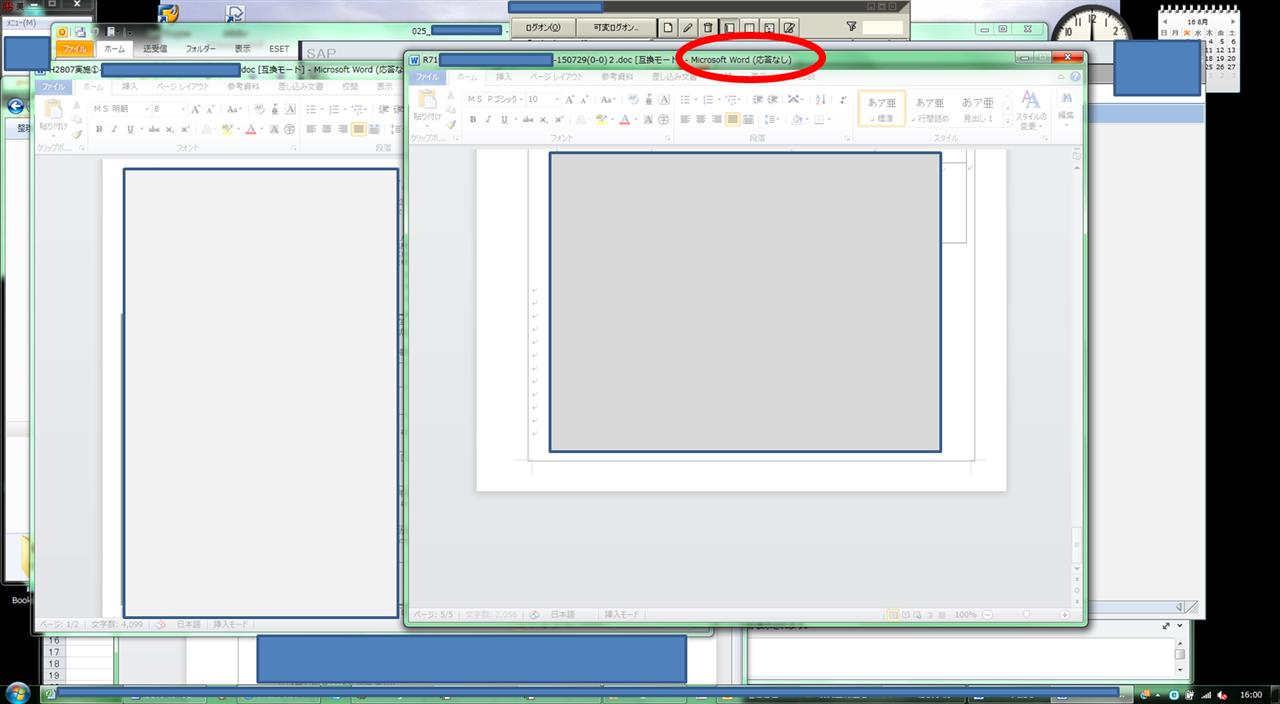This screenshot has height=704, width=1280.
Task: Open Change Styles dropdown in front Word window
Action: [1029, 108]
